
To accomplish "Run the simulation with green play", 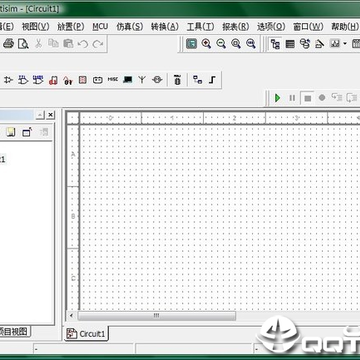I will coord(277,98).
